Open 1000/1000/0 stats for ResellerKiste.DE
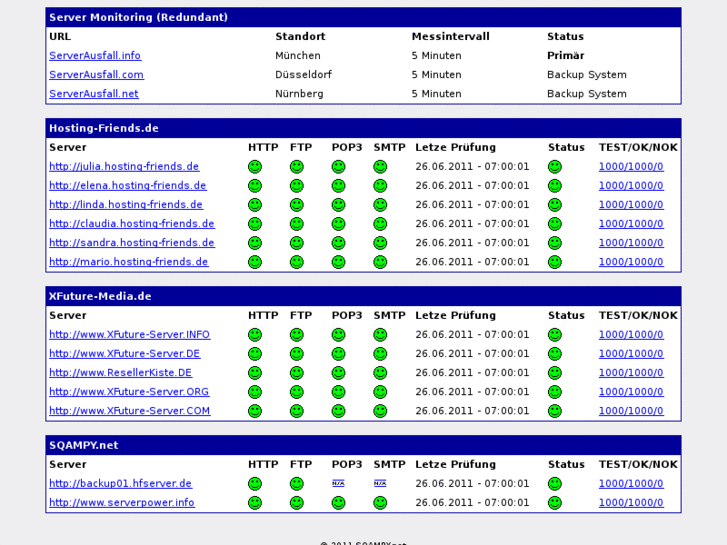The width and height of the screenshot is (727, 545). point(631,372)
